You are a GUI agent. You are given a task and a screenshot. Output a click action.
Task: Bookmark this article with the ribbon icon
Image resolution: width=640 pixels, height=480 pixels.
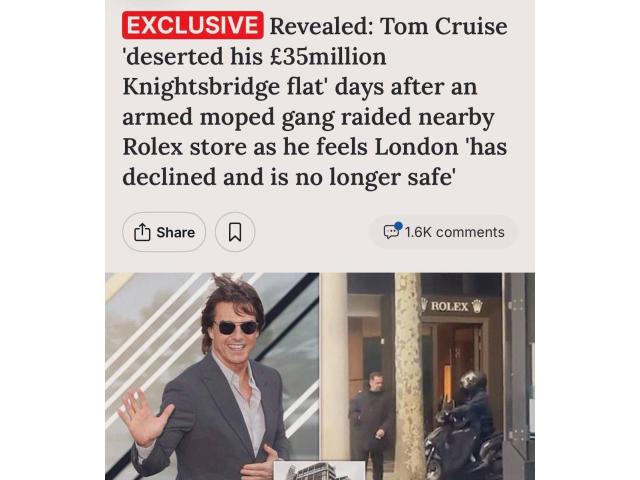point(235,232)
